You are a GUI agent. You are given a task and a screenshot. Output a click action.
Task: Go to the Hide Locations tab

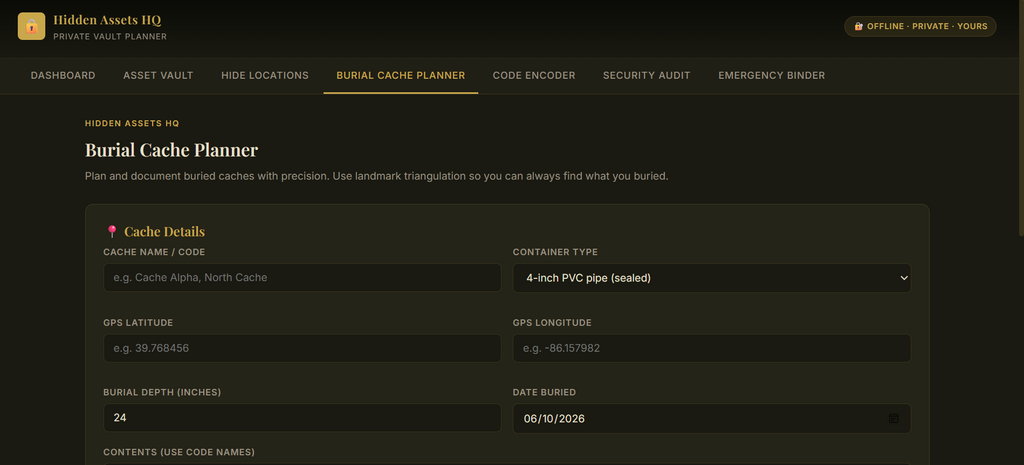tap(265, 76)
